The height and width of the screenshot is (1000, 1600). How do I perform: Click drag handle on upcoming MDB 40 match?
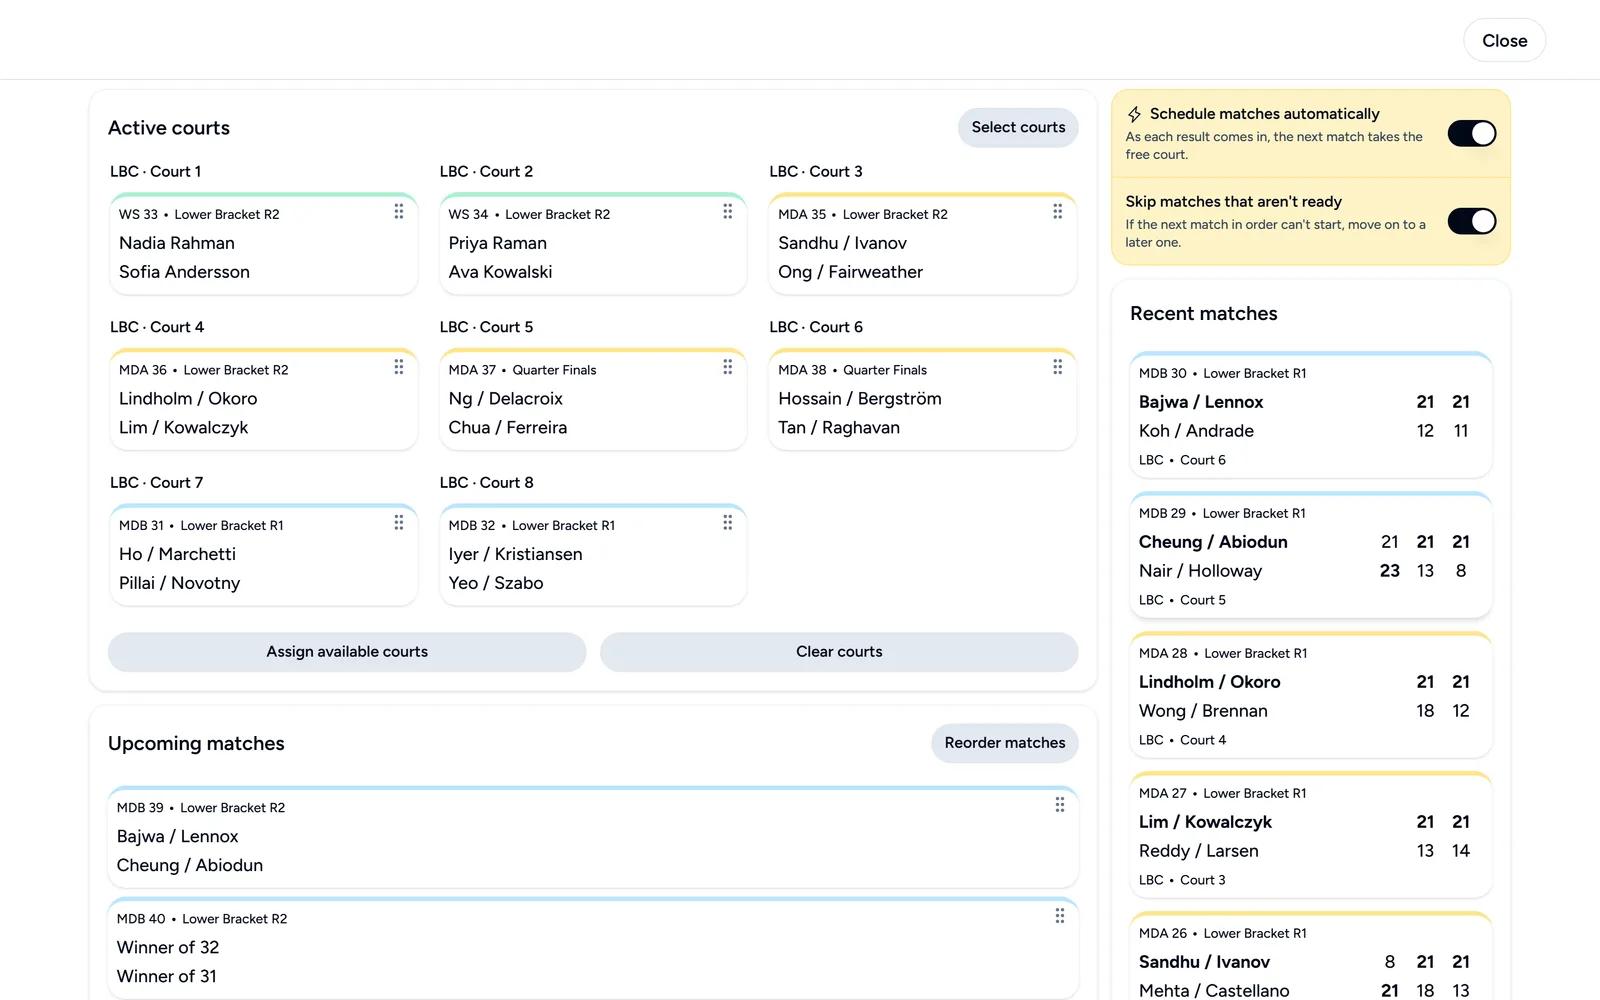tap(1060, 916)
